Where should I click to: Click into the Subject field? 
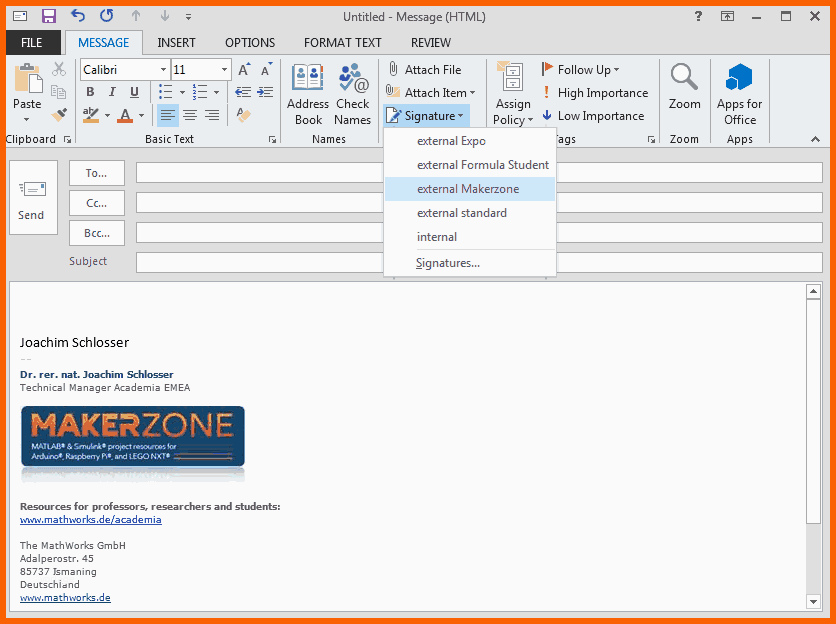[x=479, y=262]
